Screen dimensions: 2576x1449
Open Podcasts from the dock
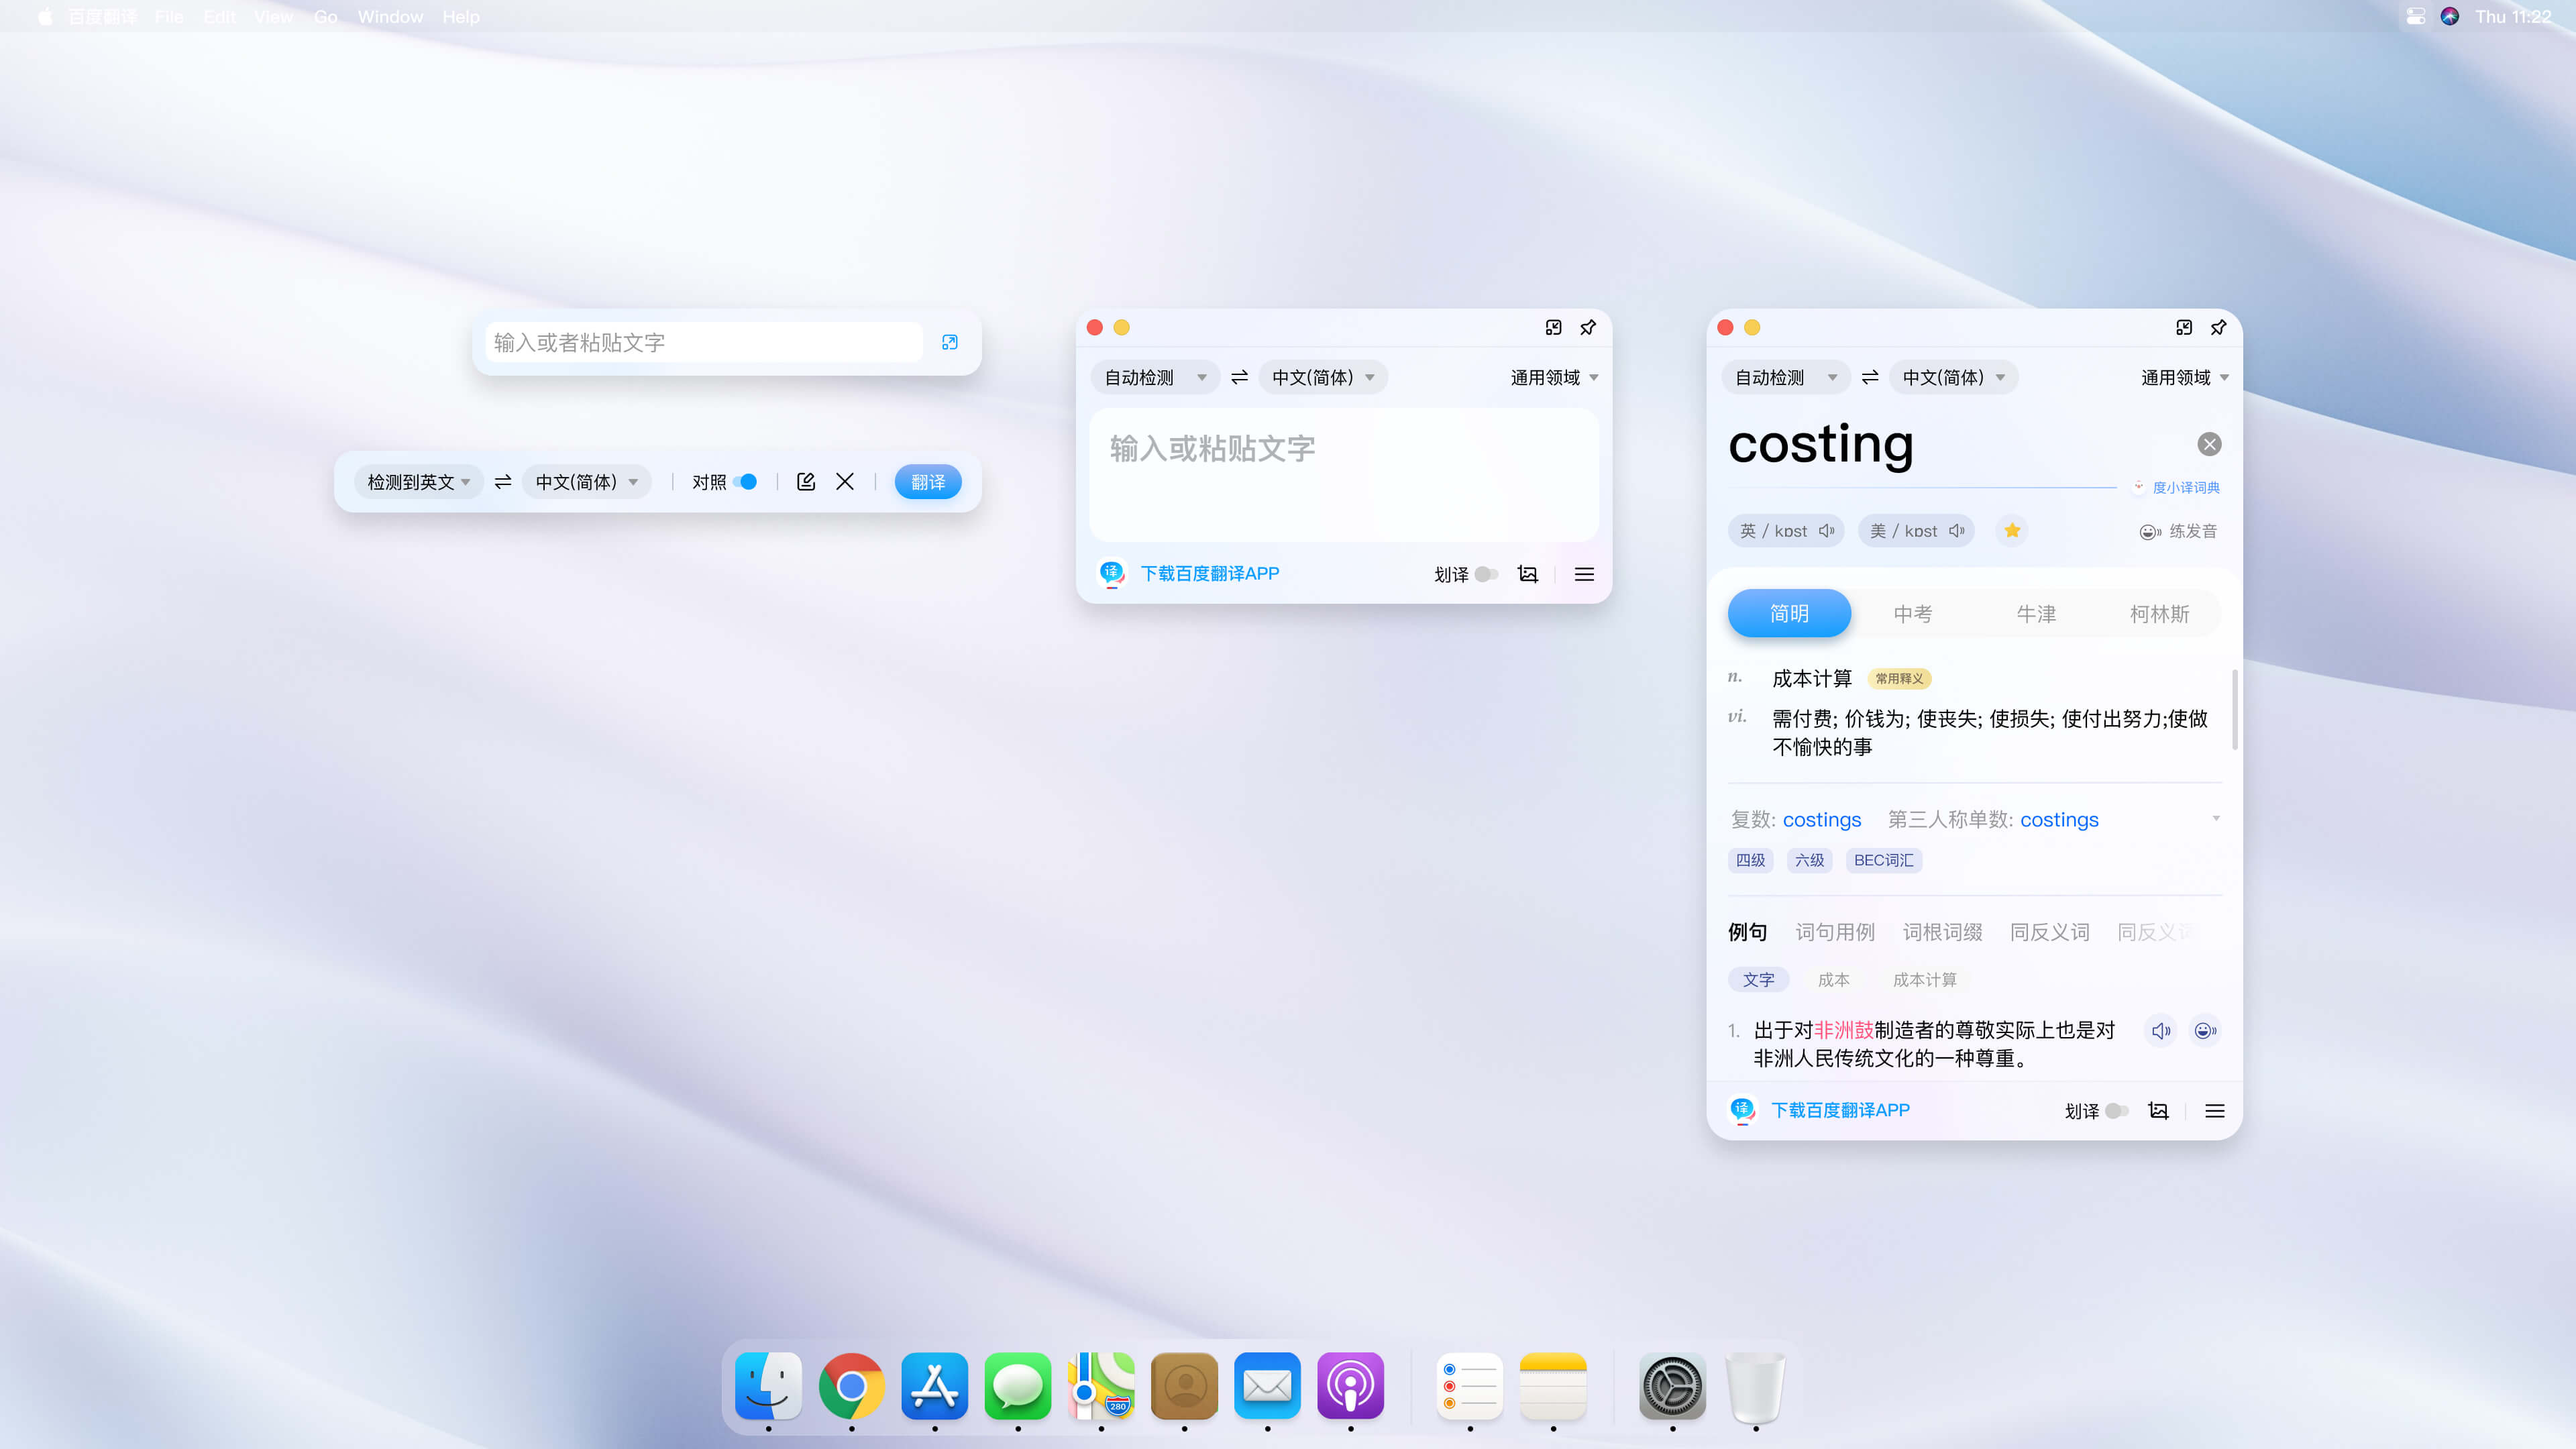[1350, 1386]
